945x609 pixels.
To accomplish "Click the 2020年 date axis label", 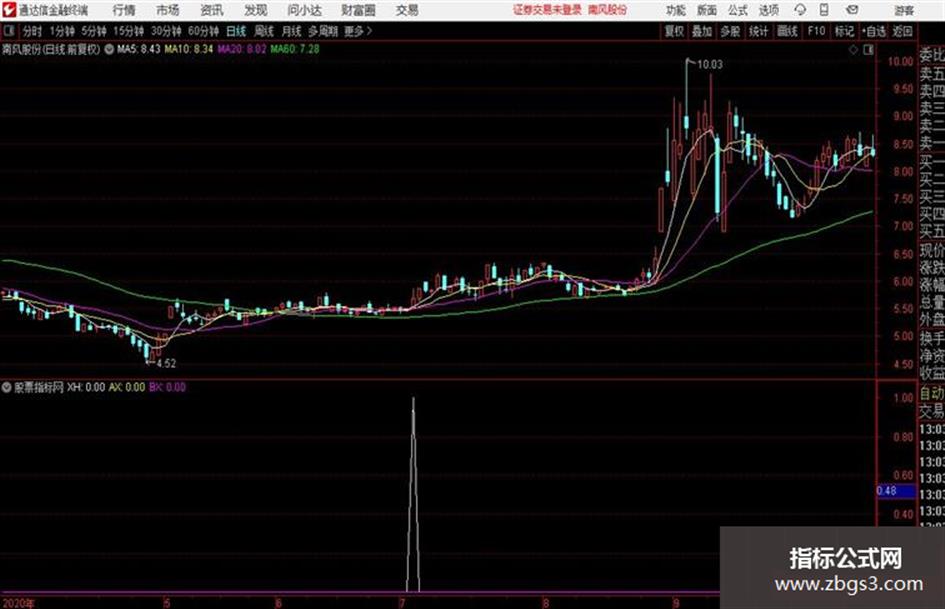I will (19, 602).
